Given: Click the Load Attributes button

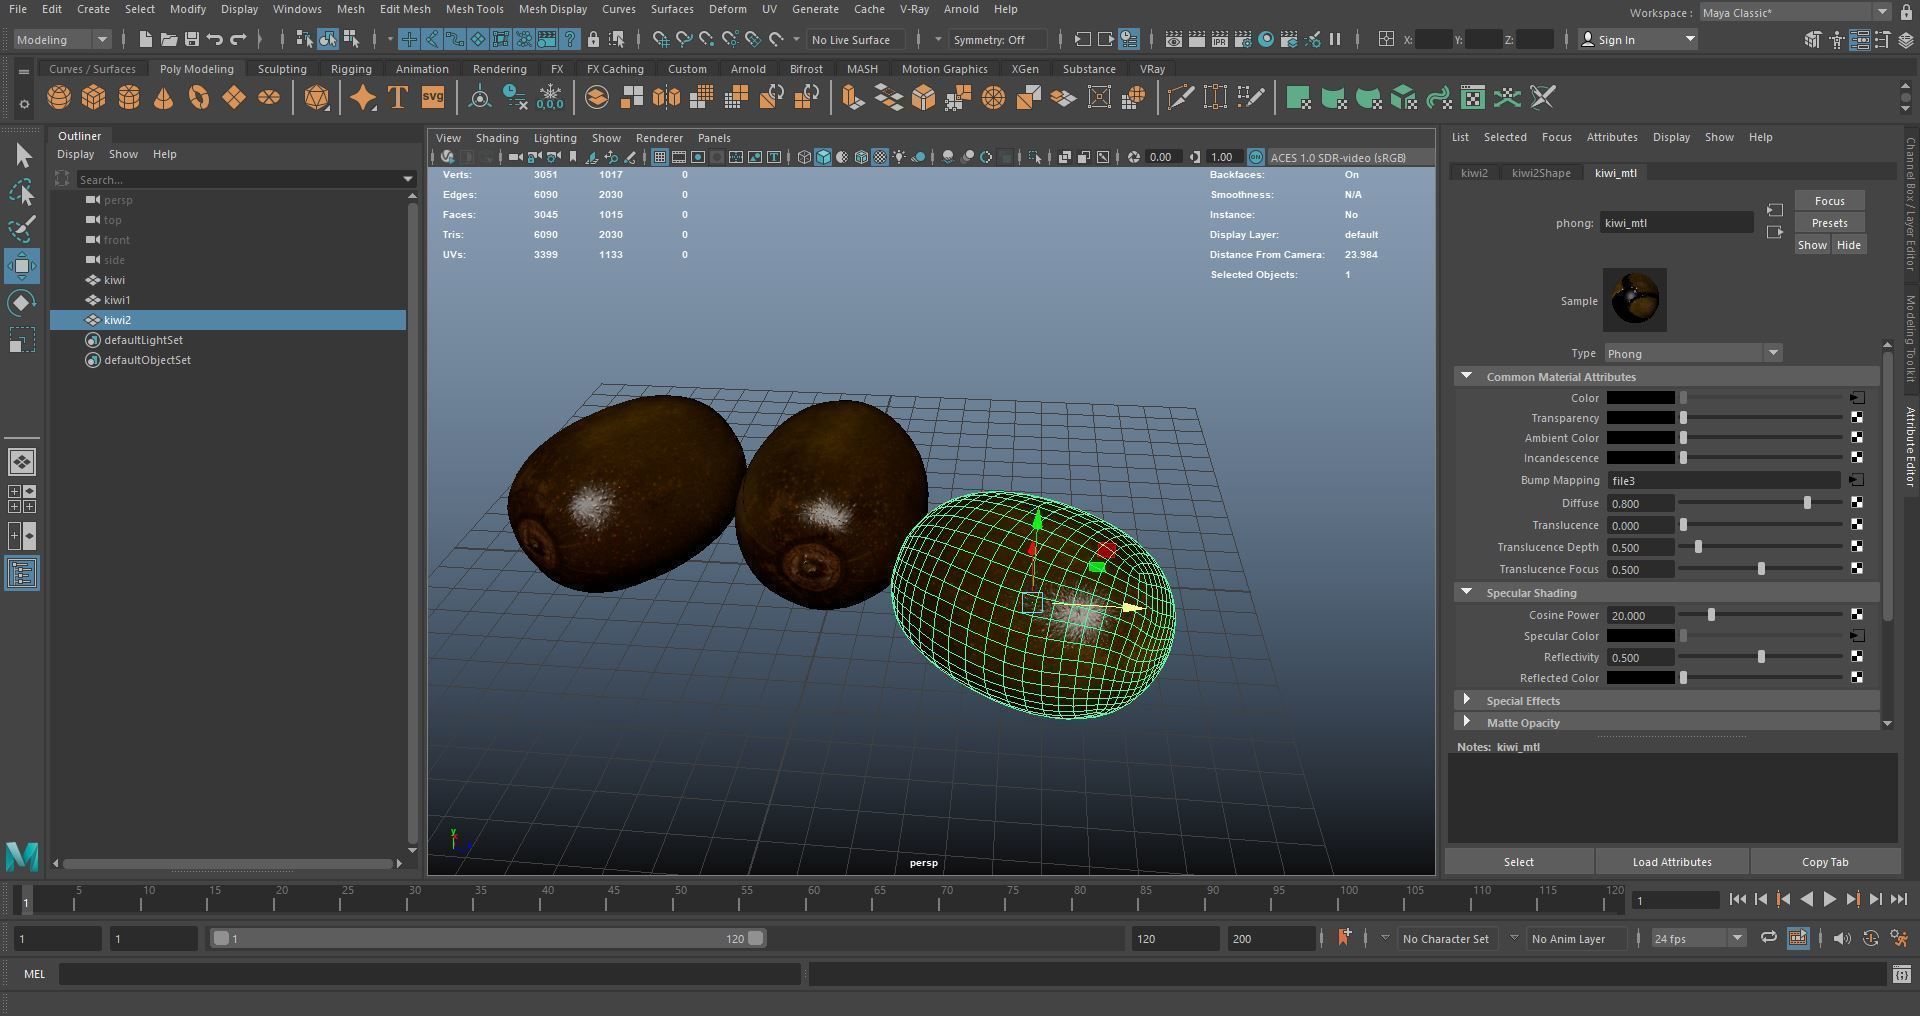Looking at the screenshot, I should (1672, 862).
